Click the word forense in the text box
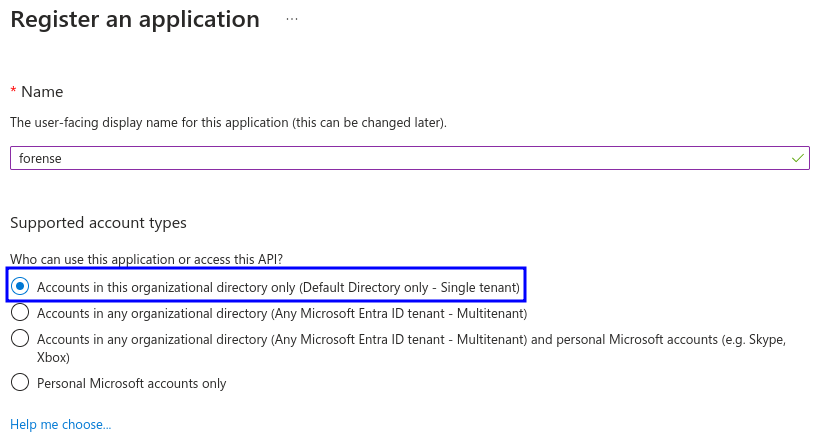Image resolution: width=813 pixels, height=438 pixels. [x=40, y=158]
